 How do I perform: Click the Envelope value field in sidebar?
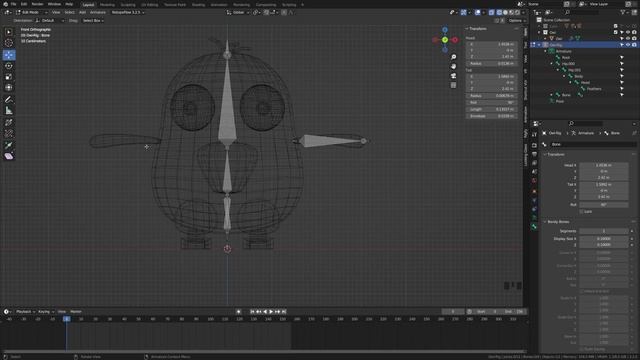491,116
